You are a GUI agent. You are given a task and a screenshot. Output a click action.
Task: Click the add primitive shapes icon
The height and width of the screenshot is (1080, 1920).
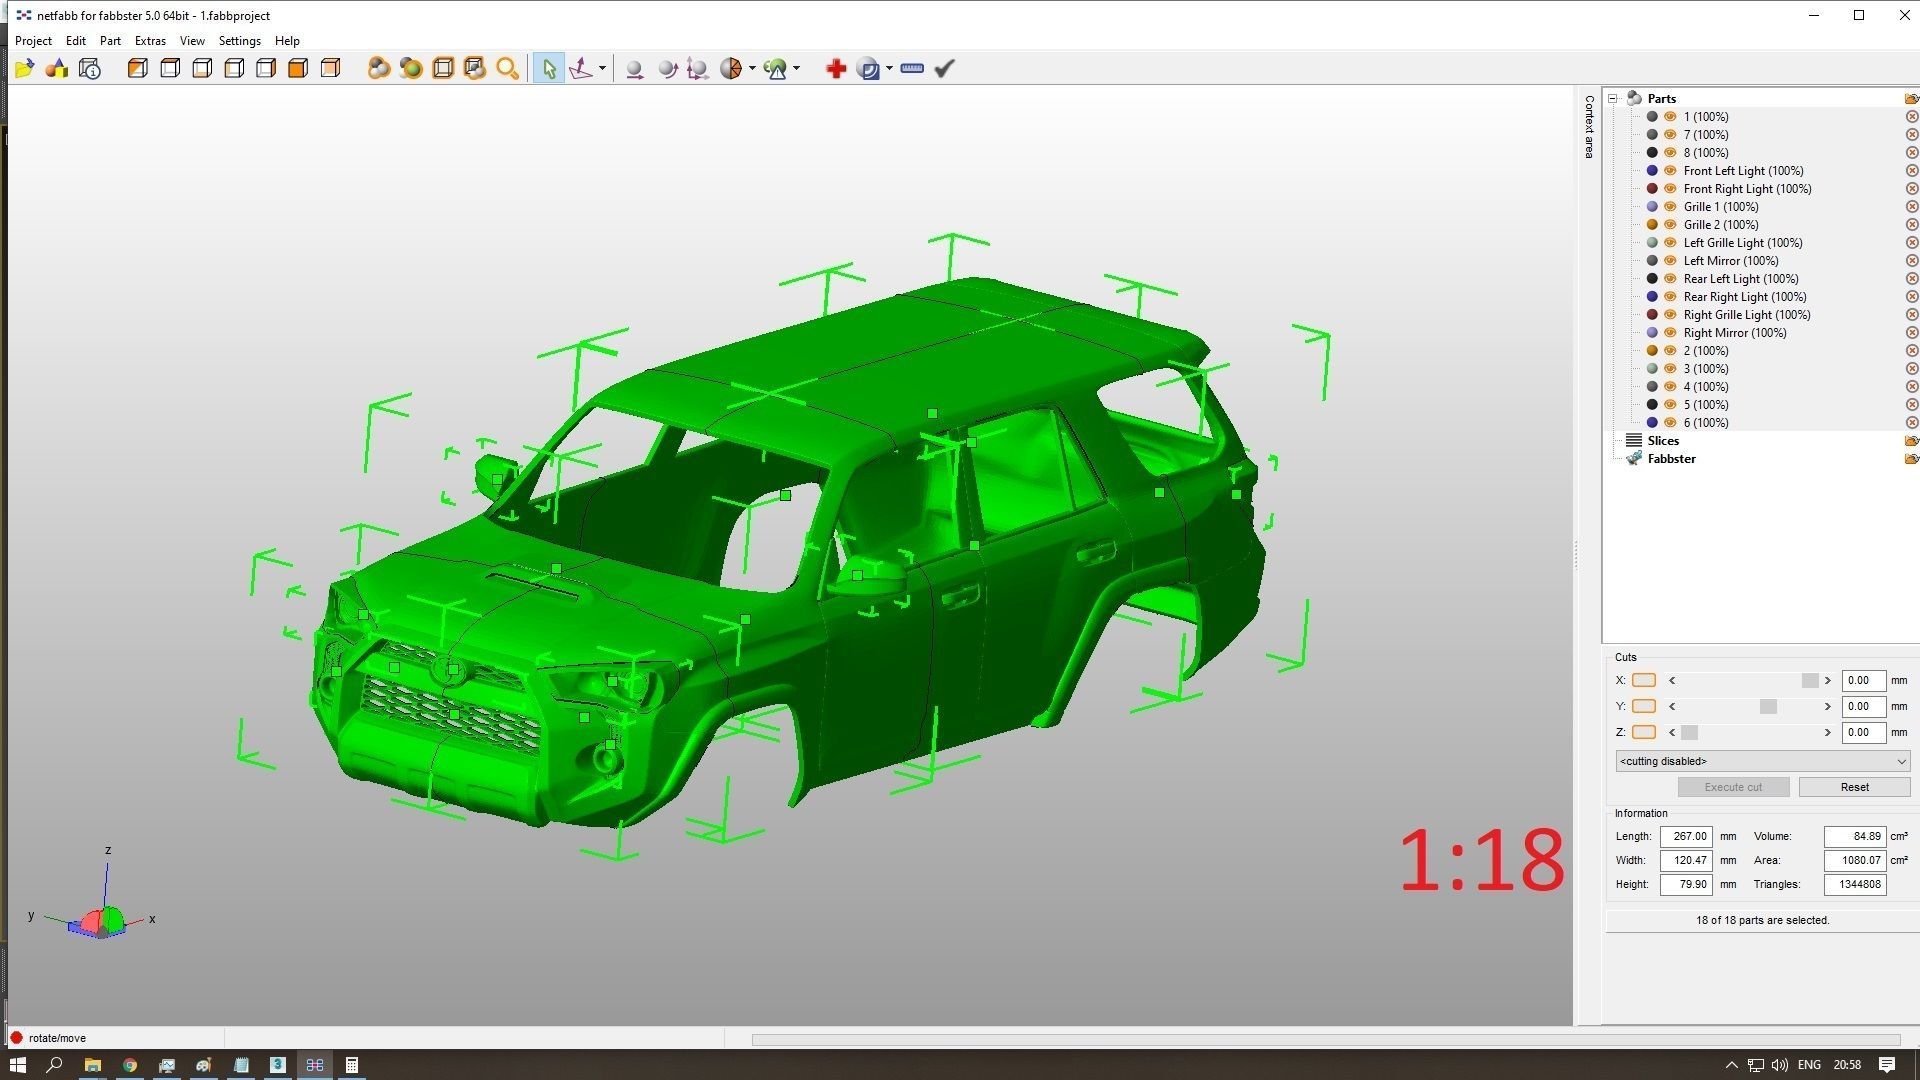tap(57, 68)
